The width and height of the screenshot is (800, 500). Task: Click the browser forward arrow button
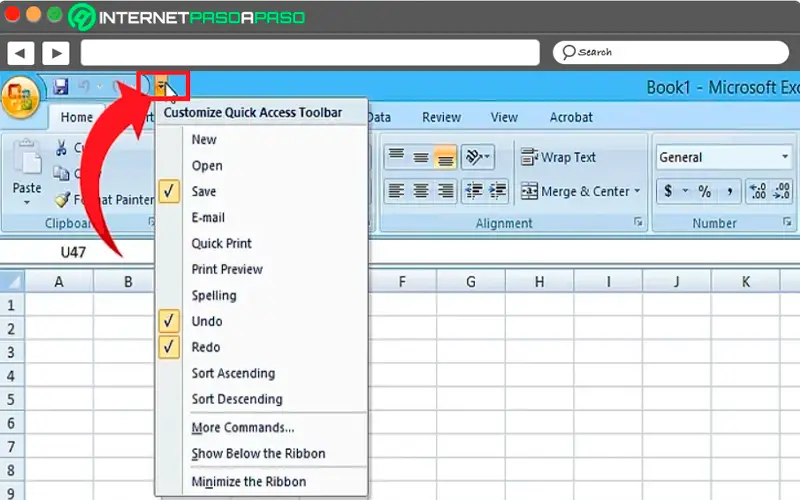click(56, 53)
